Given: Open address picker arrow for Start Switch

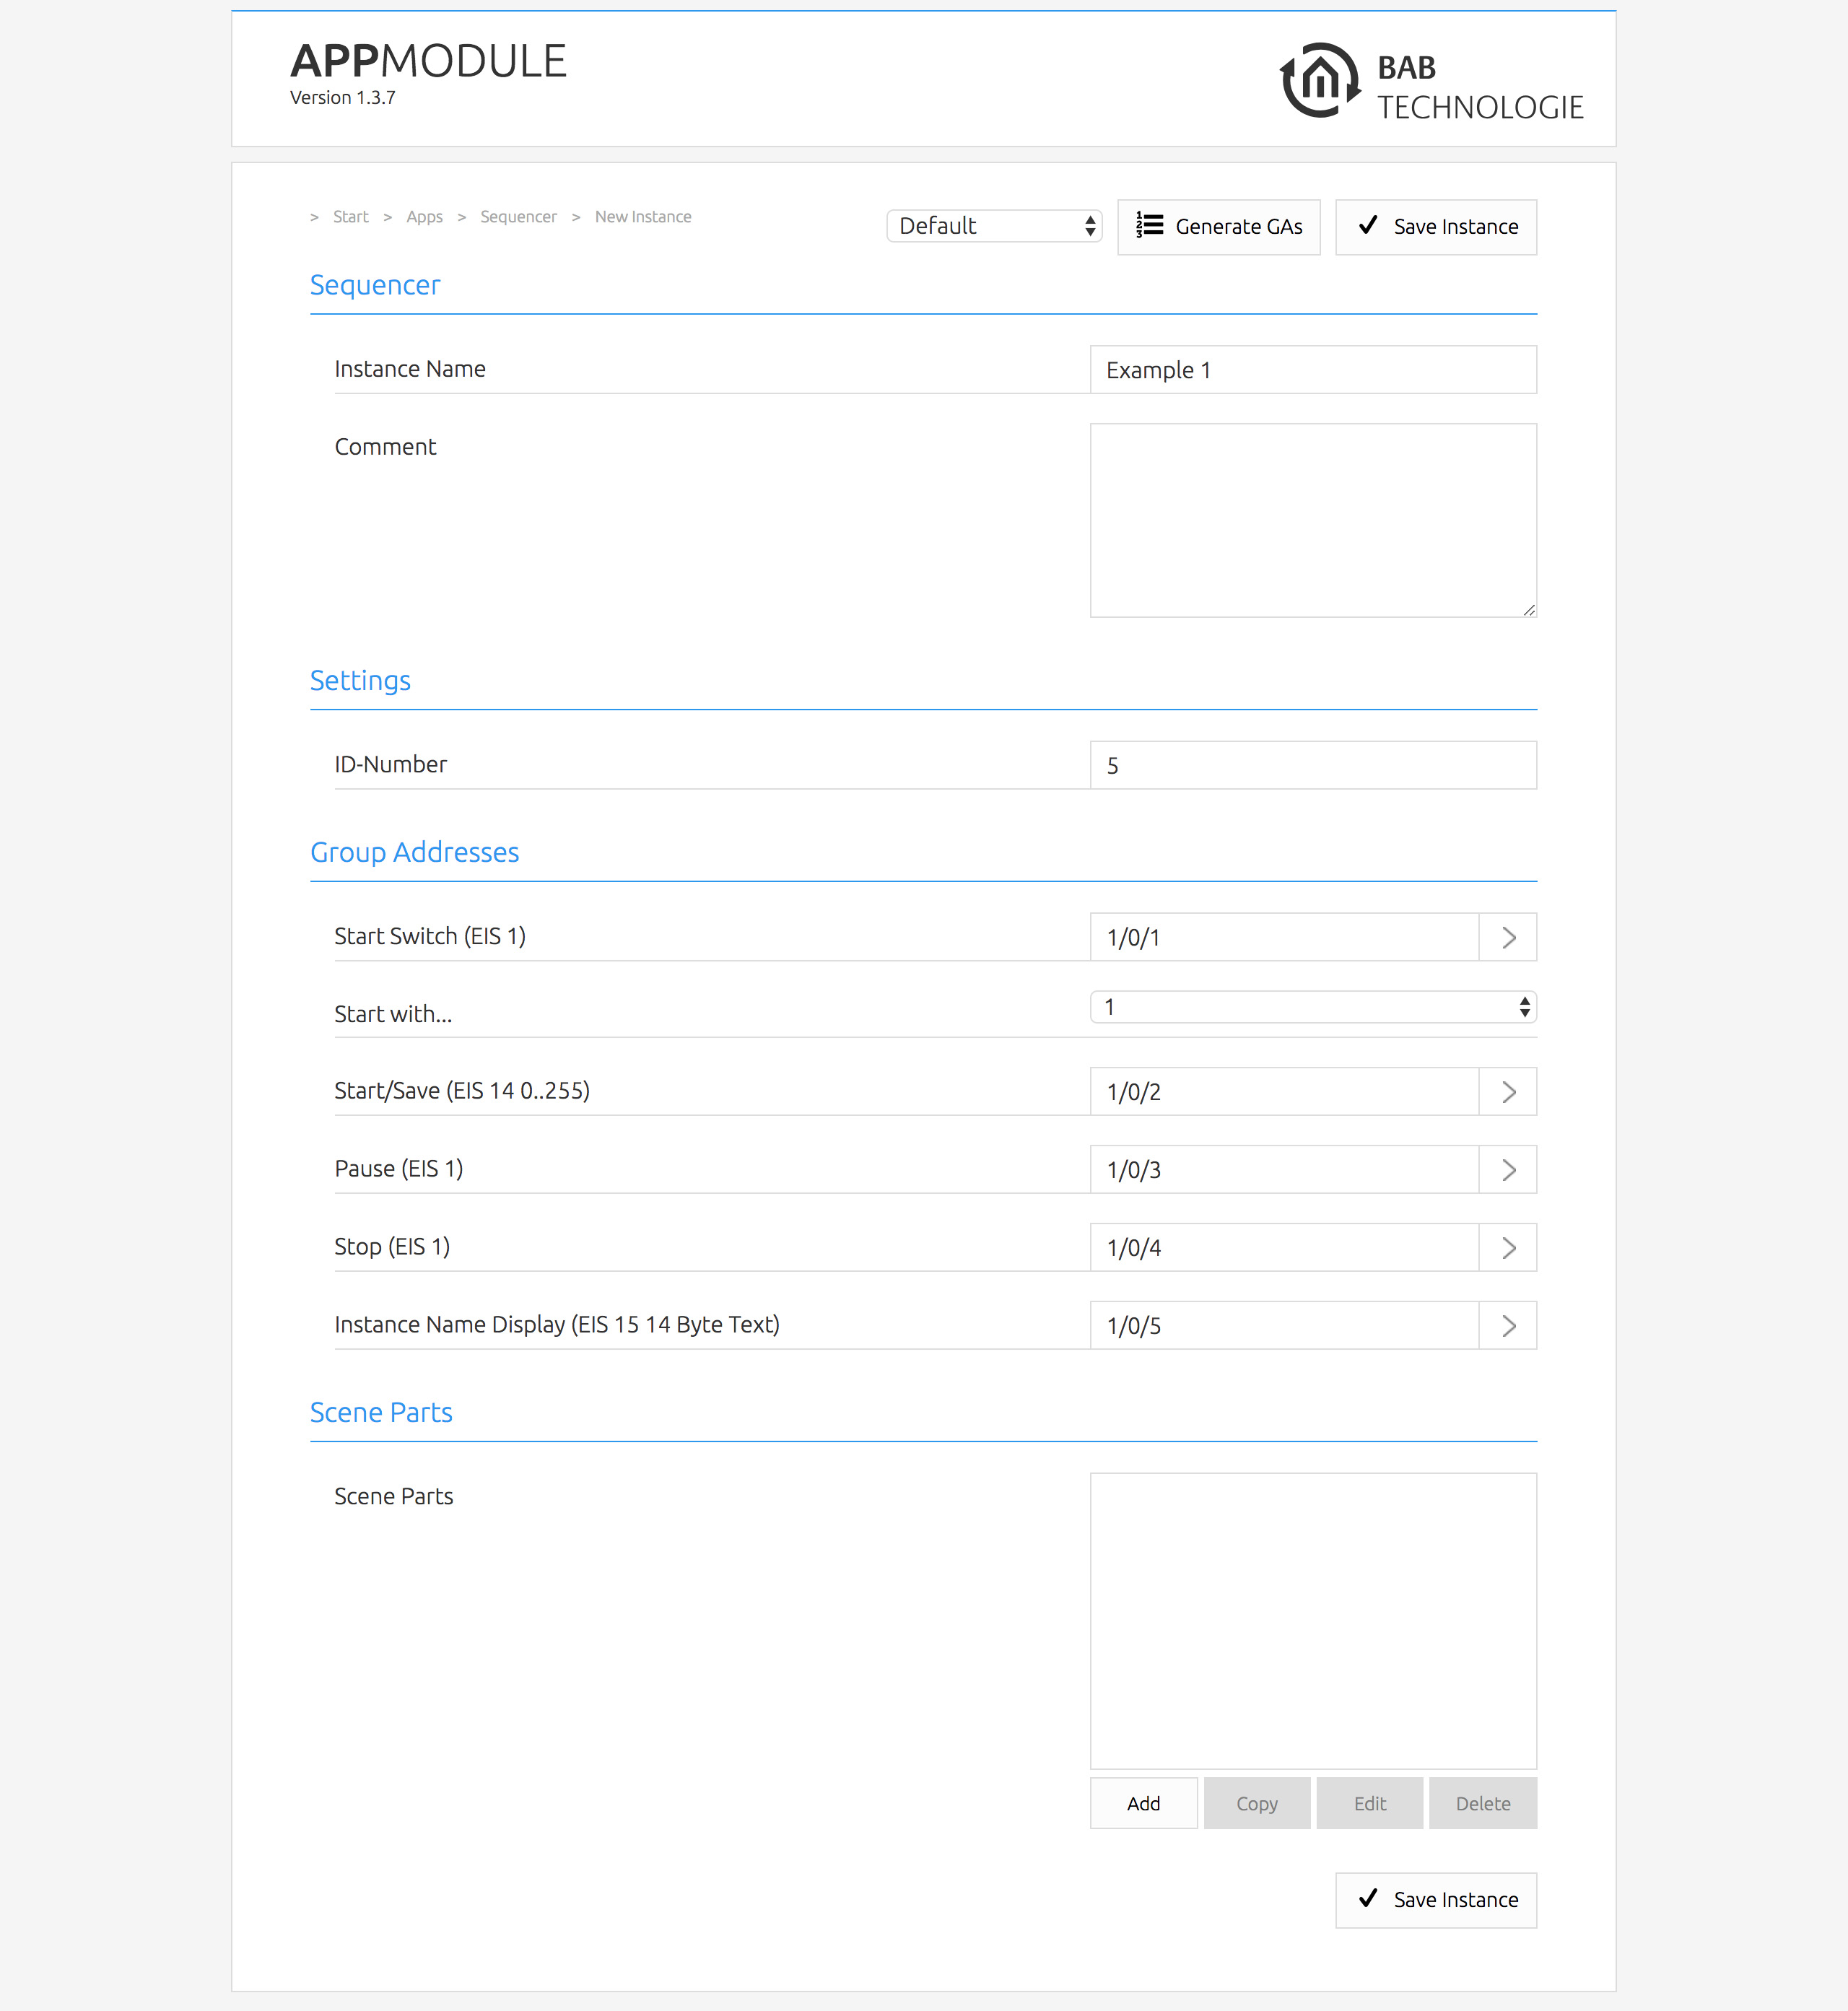Looking at the screenshot, I should coord(1507,937).
